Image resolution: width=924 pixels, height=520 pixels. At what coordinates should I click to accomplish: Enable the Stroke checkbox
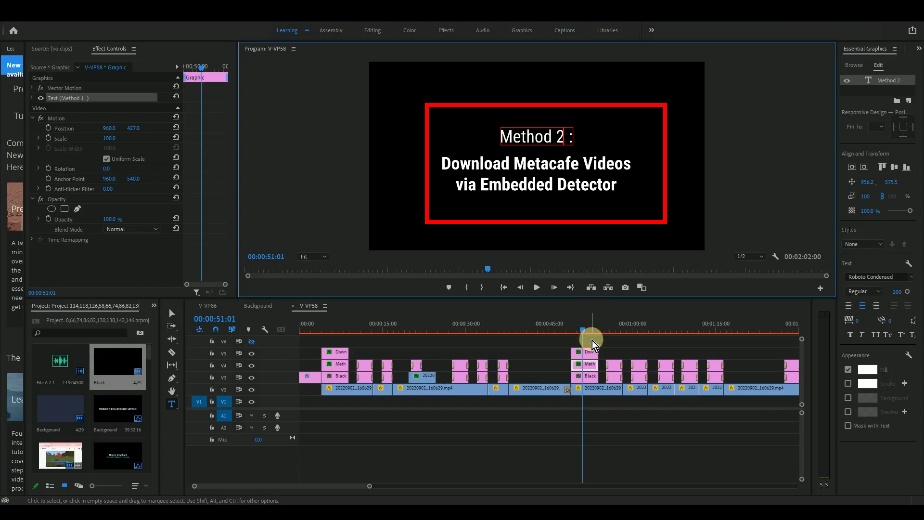[848, 384]
